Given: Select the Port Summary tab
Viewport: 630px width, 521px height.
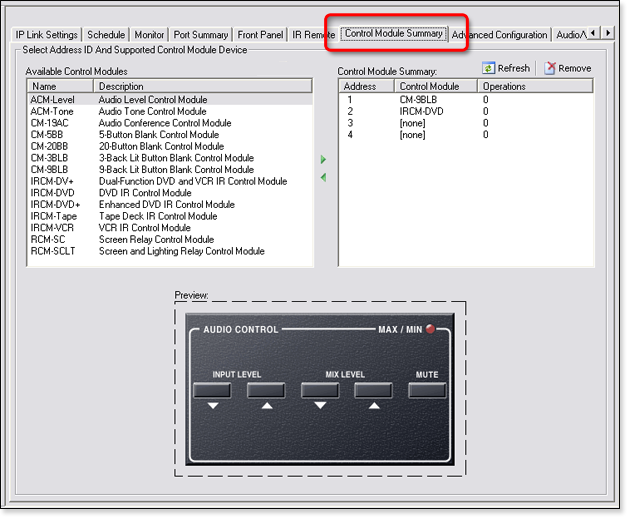Looking at the screenshot, I should point(201,35).
